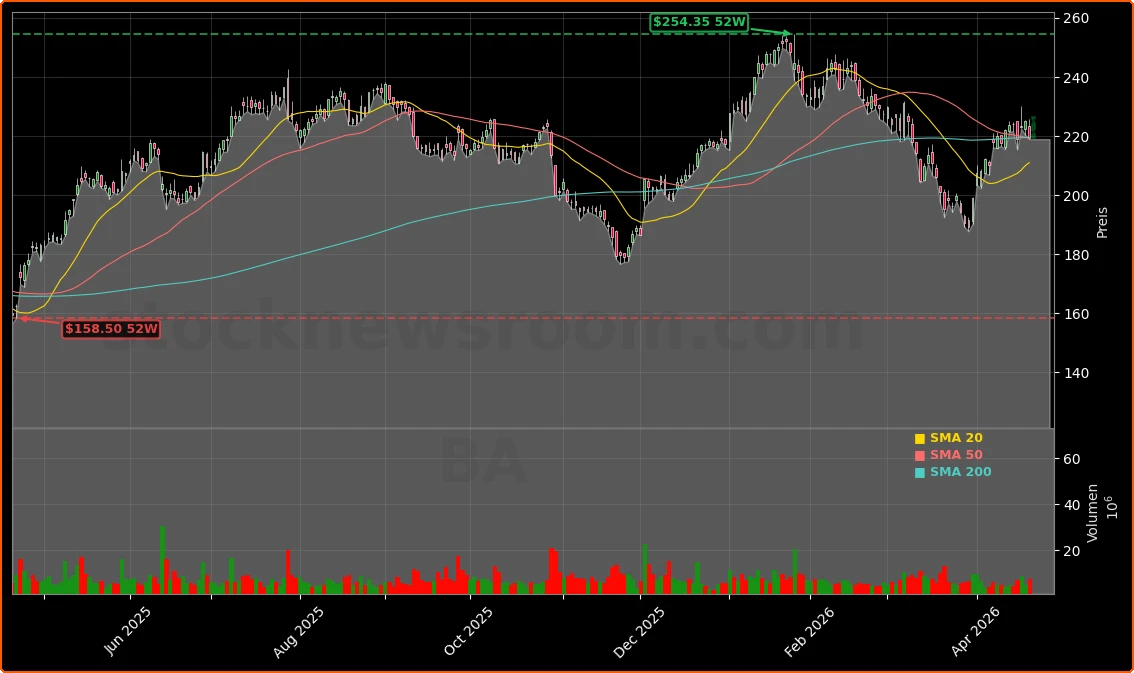Viewport: 1134px width, 673px height.
Task: Click the Preis axis title
Action: (x=1102, y=222)
